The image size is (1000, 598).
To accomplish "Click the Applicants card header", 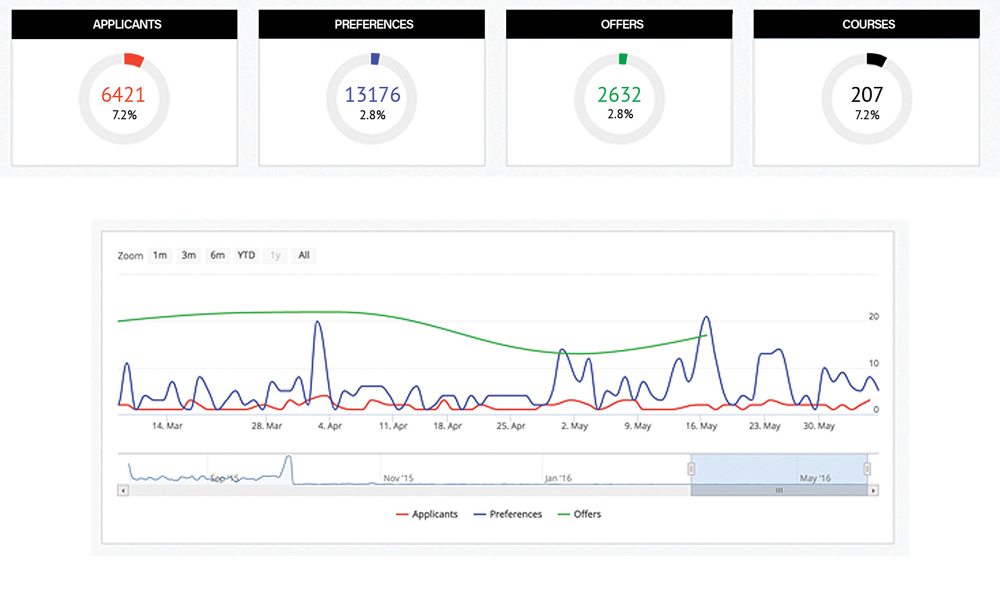I will 124,24.
